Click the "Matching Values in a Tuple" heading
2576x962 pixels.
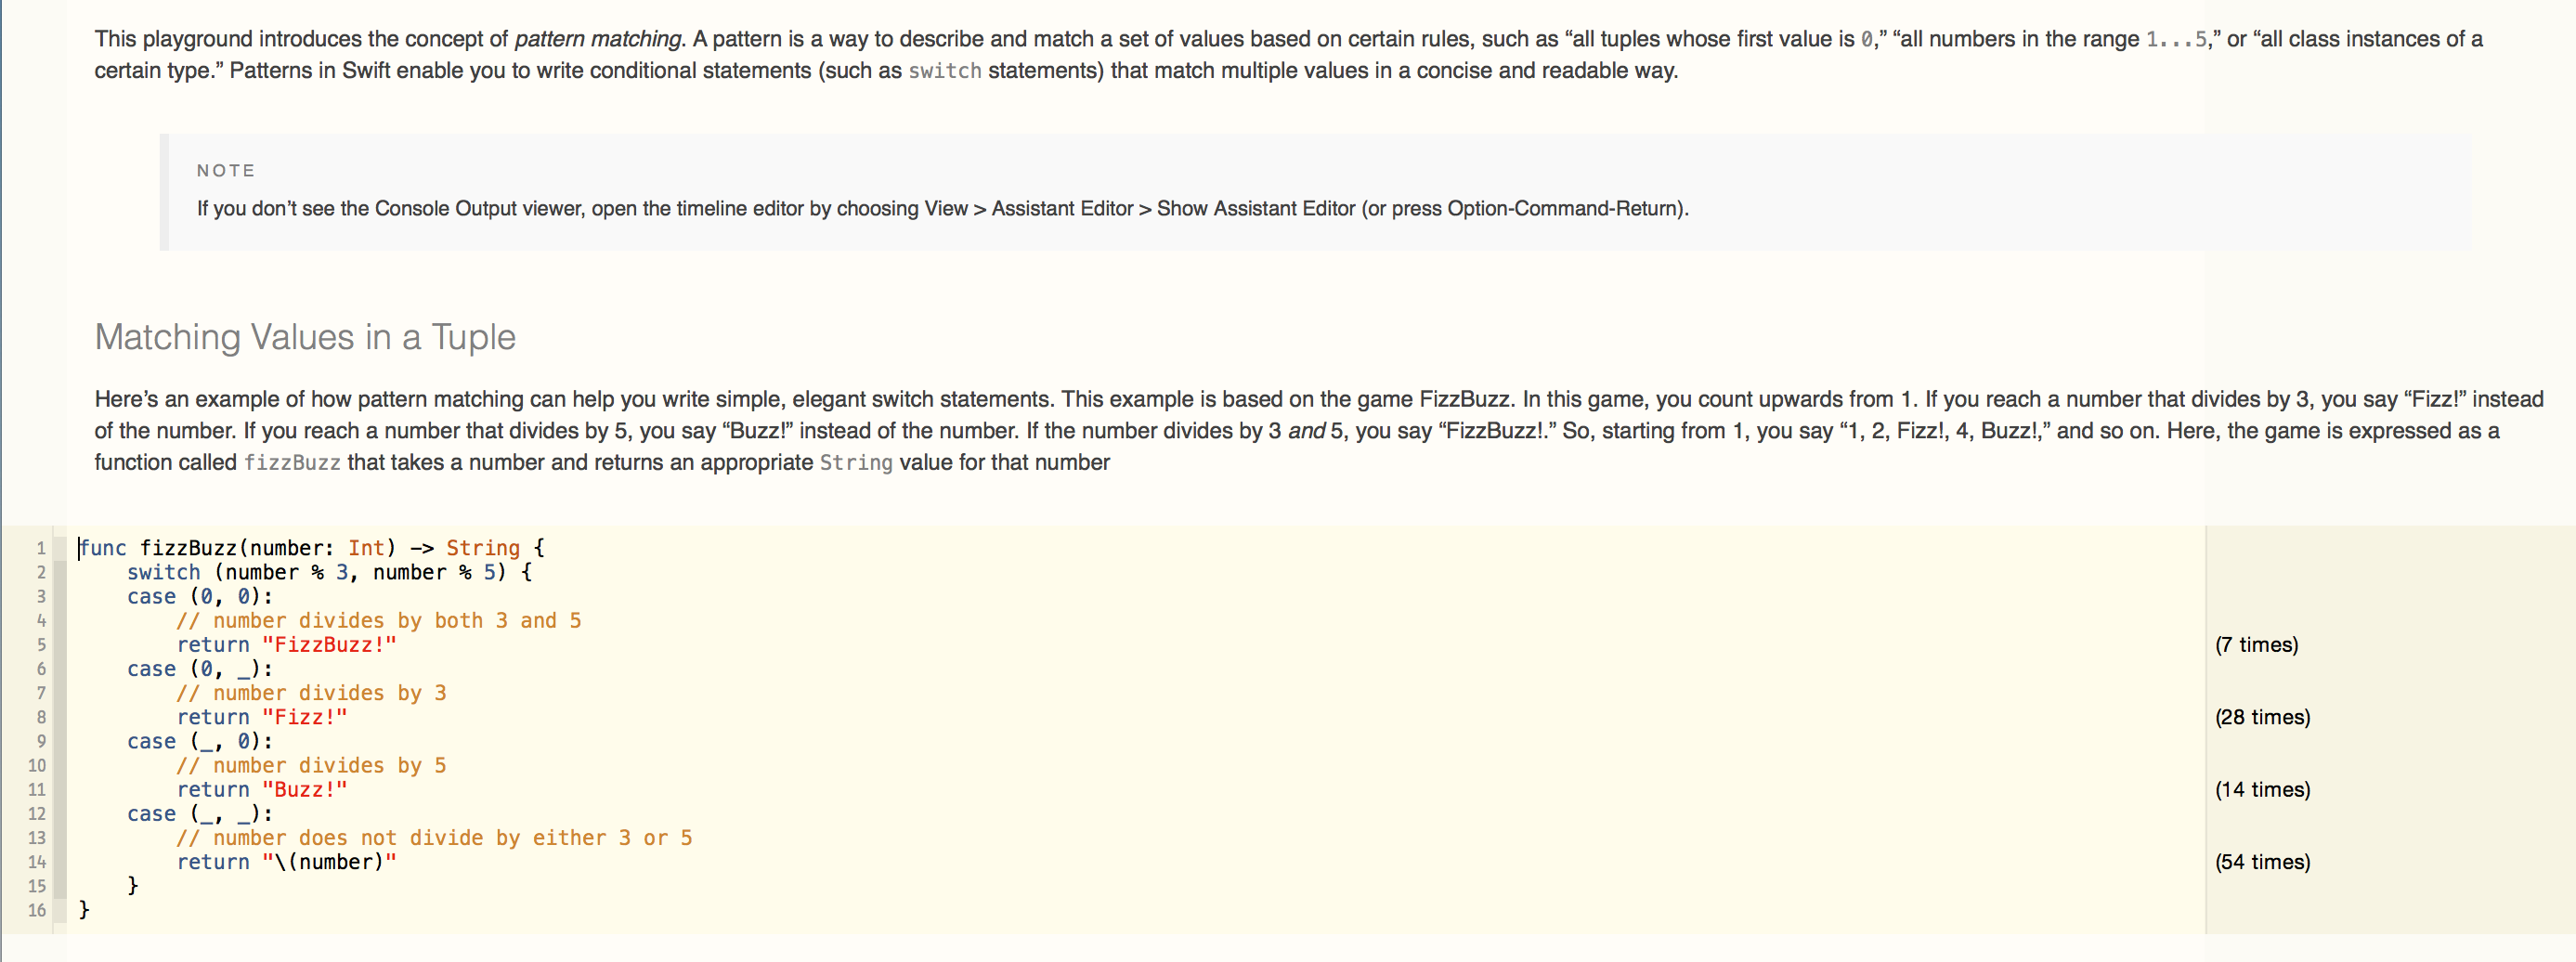coord(305,337)
